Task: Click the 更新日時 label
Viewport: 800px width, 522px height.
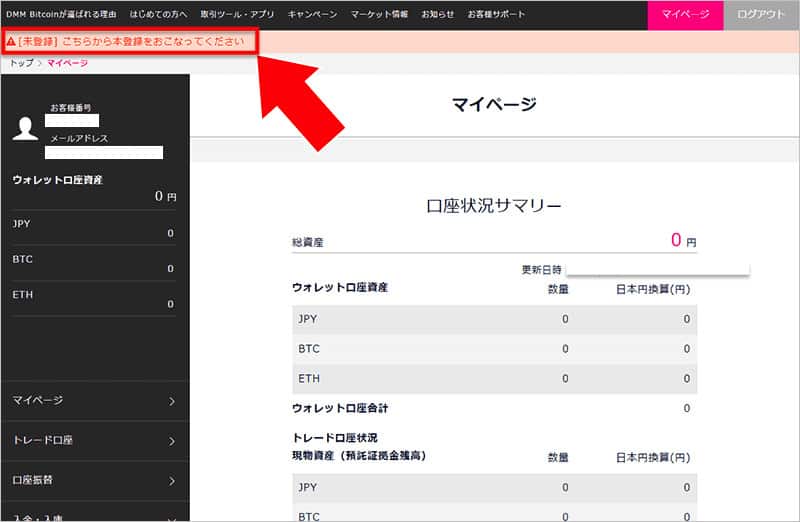Action: pos(541,269)
